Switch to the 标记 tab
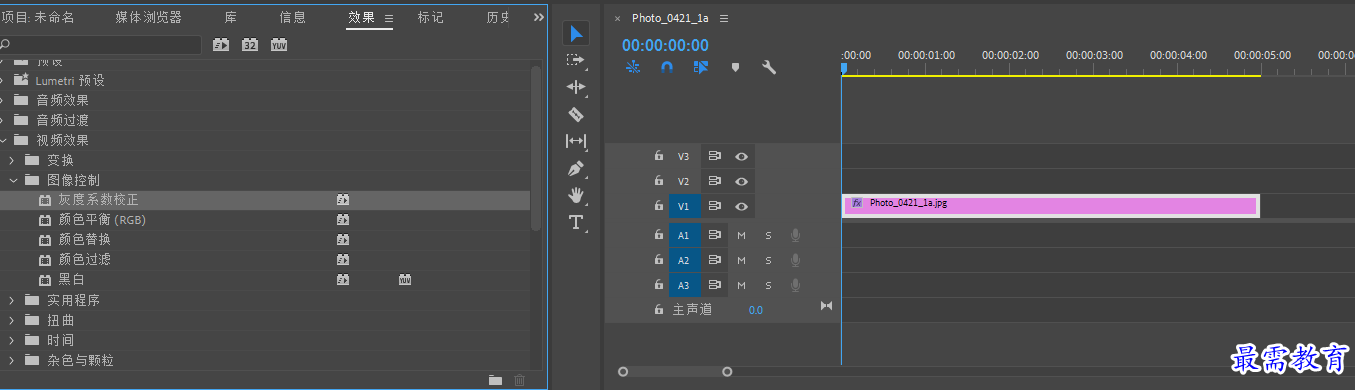The image size is (1355, 390). (x=431, y=18)
